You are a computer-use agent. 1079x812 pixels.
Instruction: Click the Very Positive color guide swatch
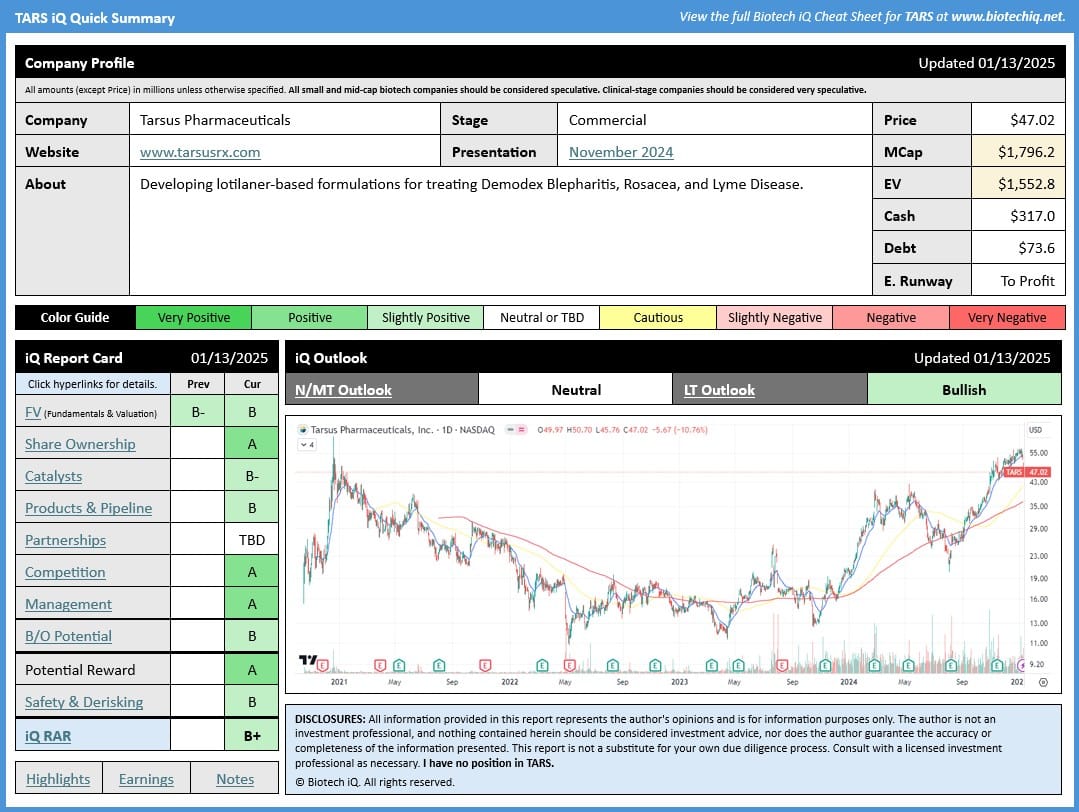coord(193,317)
